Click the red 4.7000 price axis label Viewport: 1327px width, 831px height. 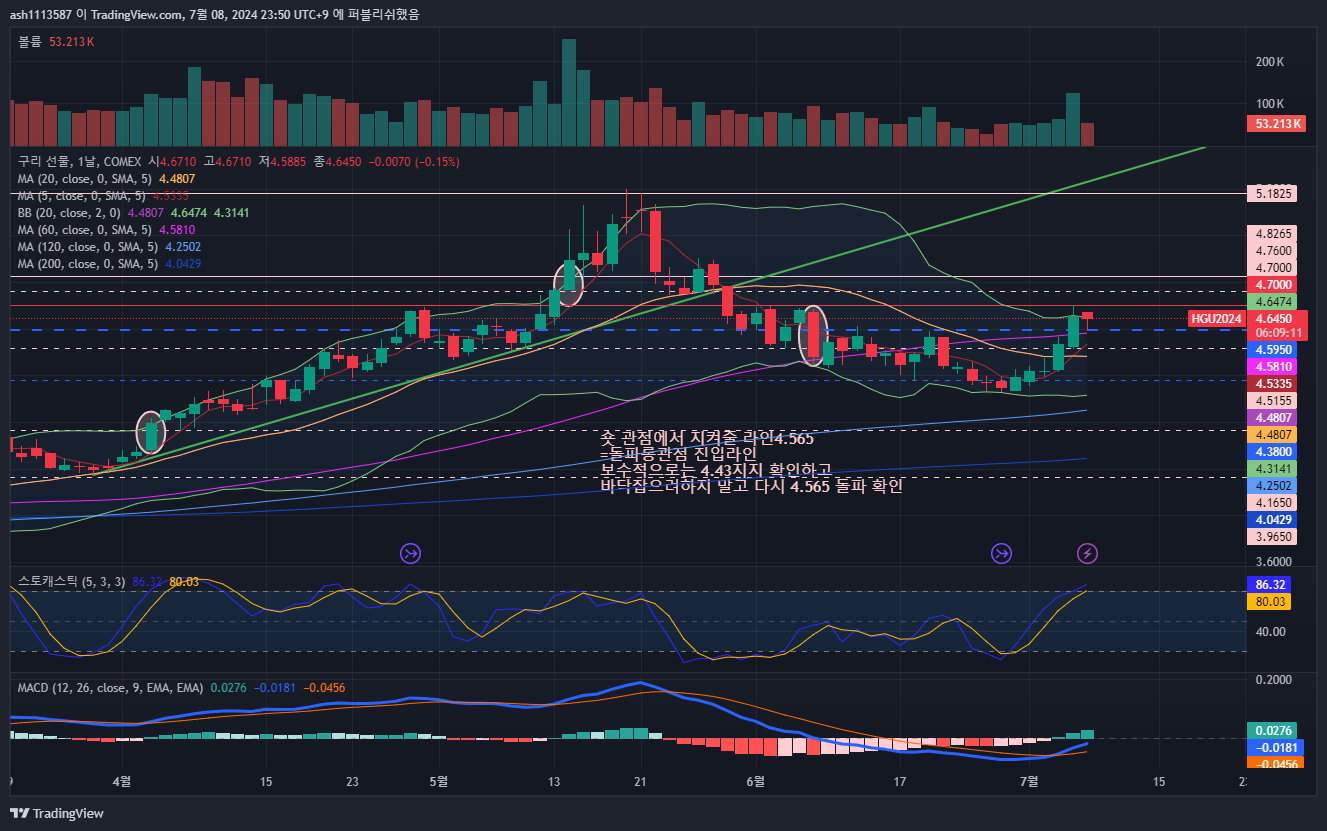[1274, 285]
